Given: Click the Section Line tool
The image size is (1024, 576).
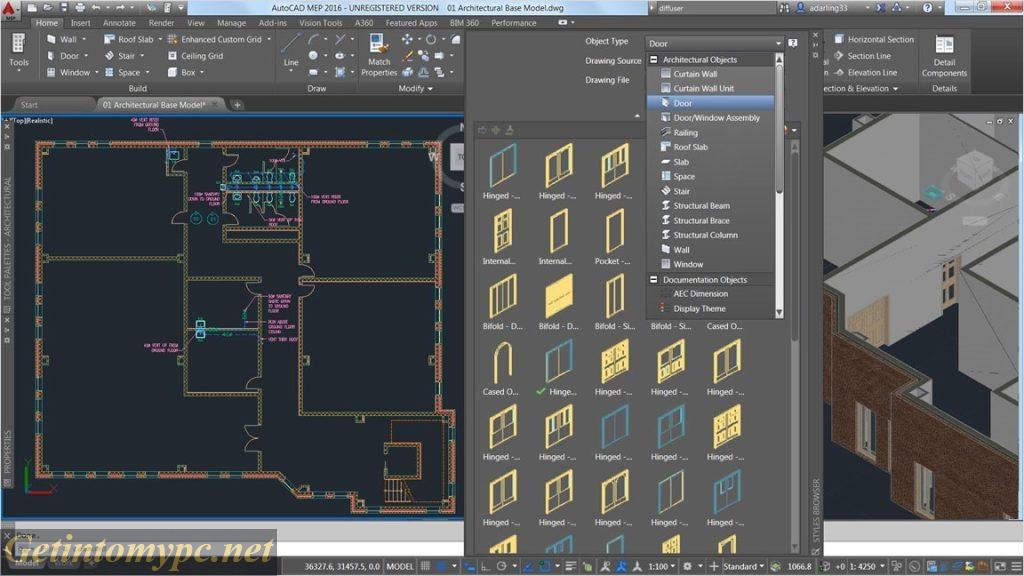Looking at the screenshot, I should [x=862, y=56].
